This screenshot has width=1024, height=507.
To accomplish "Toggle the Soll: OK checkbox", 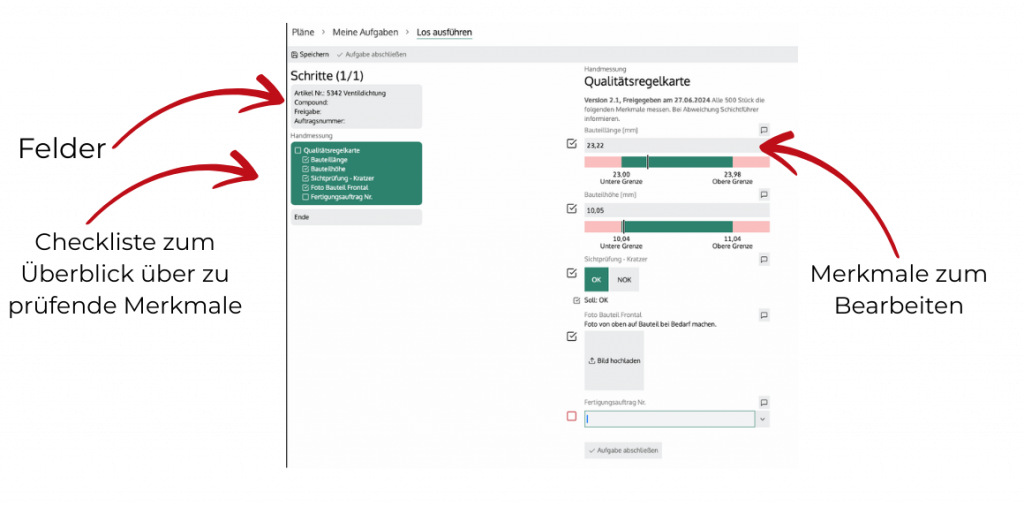I will pyautogui.click(x=576, y=300).
